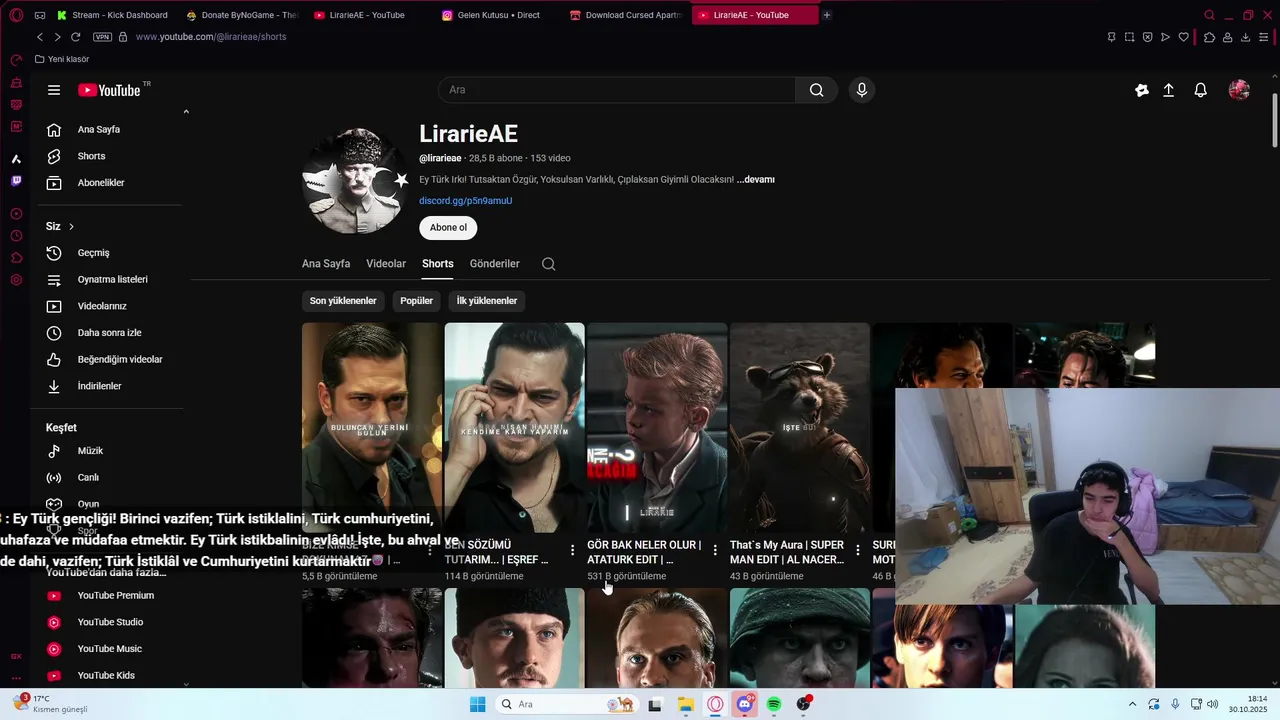The width and height of the screenshot is (1280, 720).
Task: Open Windows Start menu
Action: coord(477,705)
